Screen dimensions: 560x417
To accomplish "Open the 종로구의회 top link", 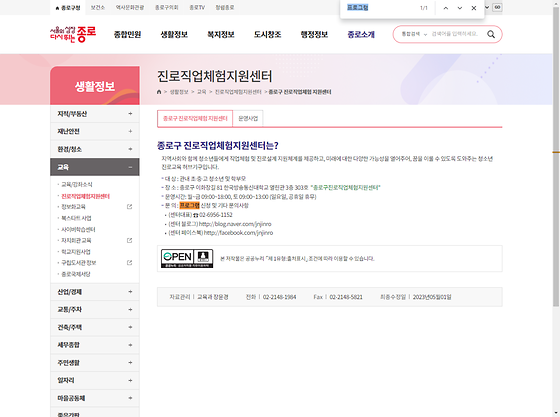I will point(166,7).
